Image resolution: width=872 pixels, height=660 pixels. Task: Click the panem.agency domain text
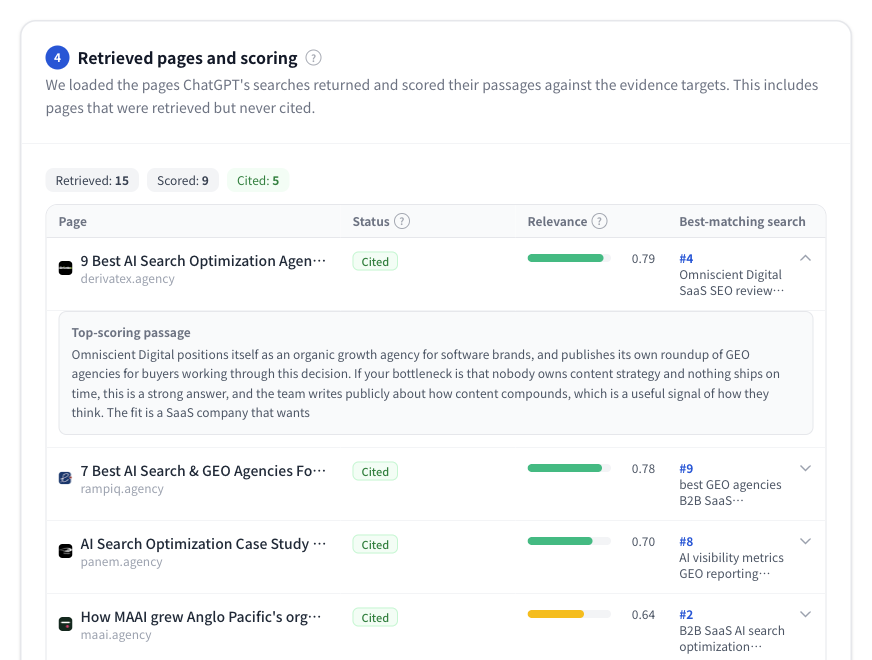122,562
